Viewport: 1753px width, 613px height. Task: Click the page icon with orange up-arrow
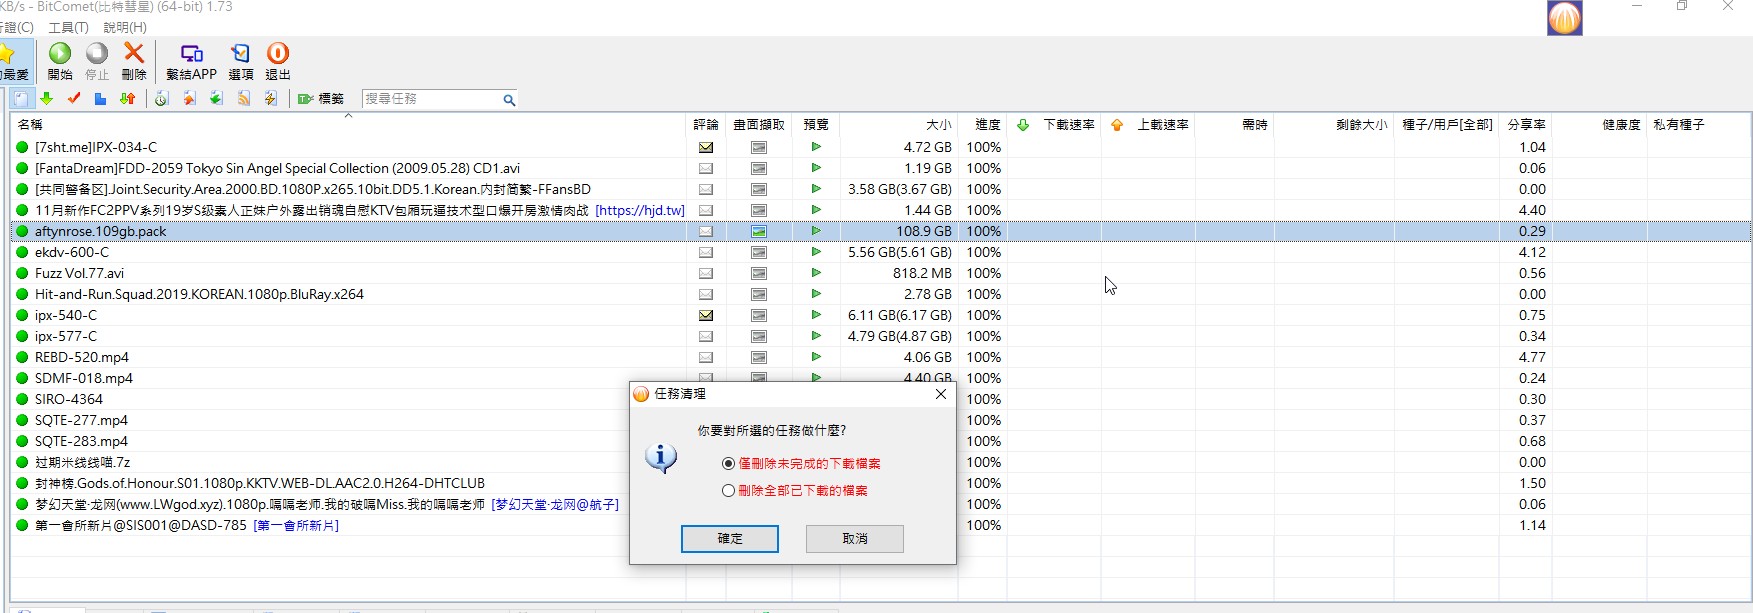(x=189, y=99)
